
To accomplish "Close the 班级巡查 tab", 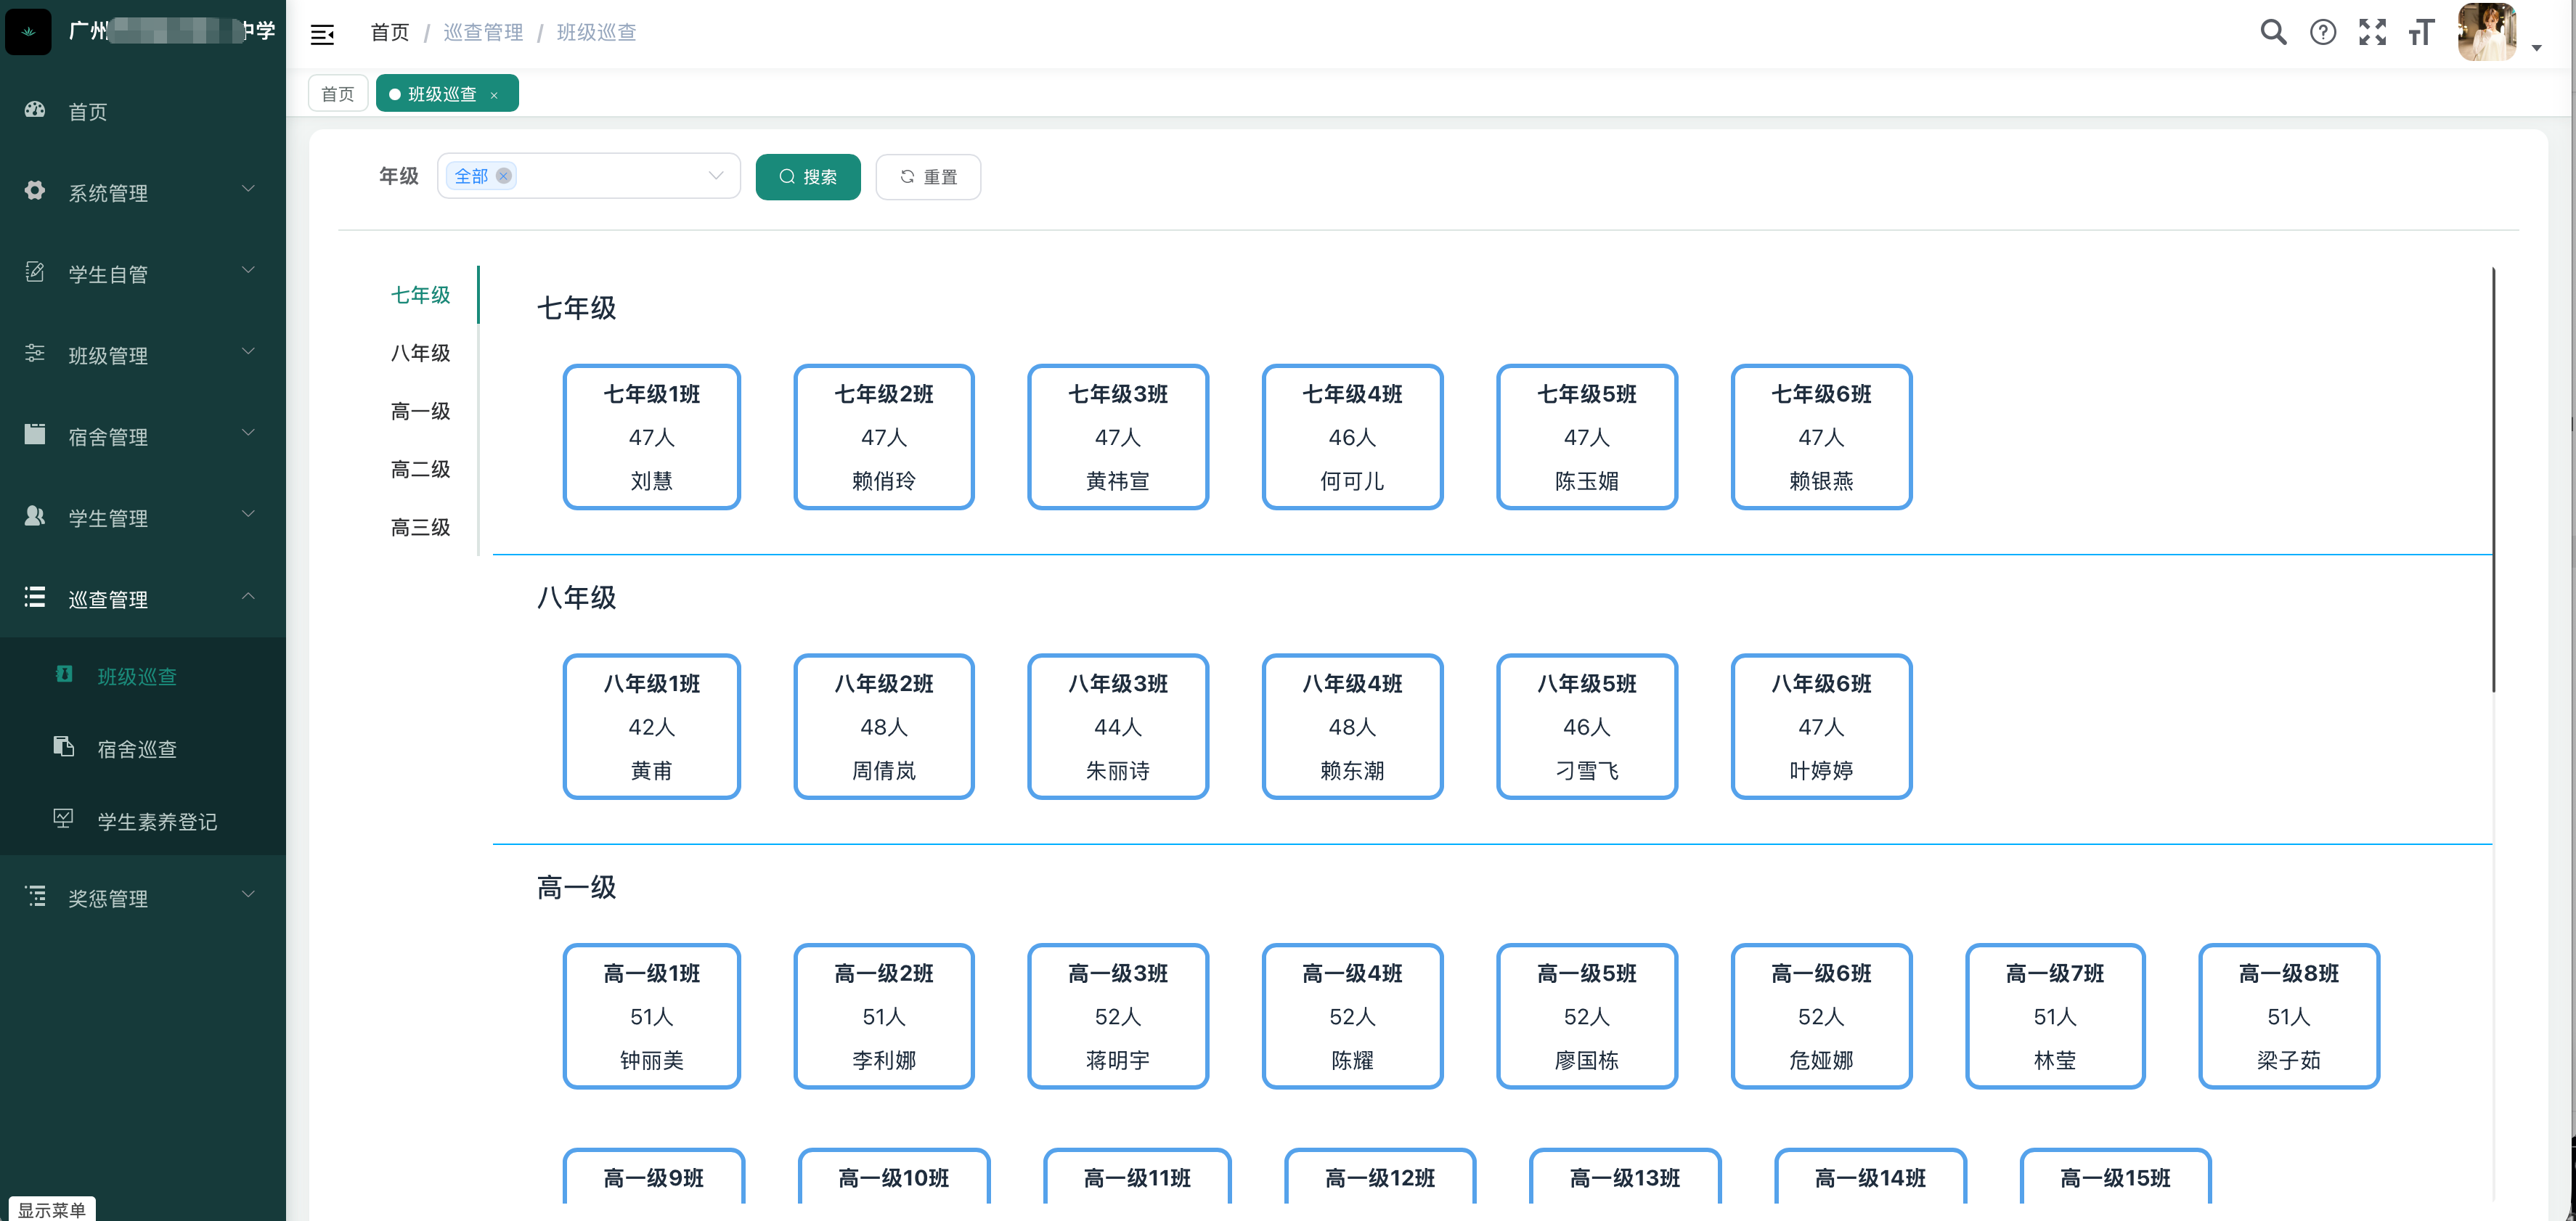I will coord(494,95).
